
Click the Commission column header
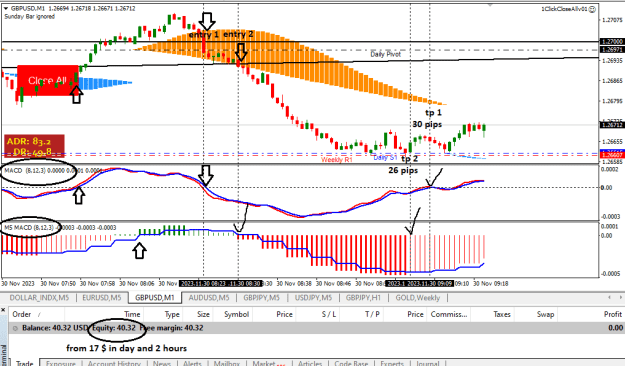click(x=449, y=314)
